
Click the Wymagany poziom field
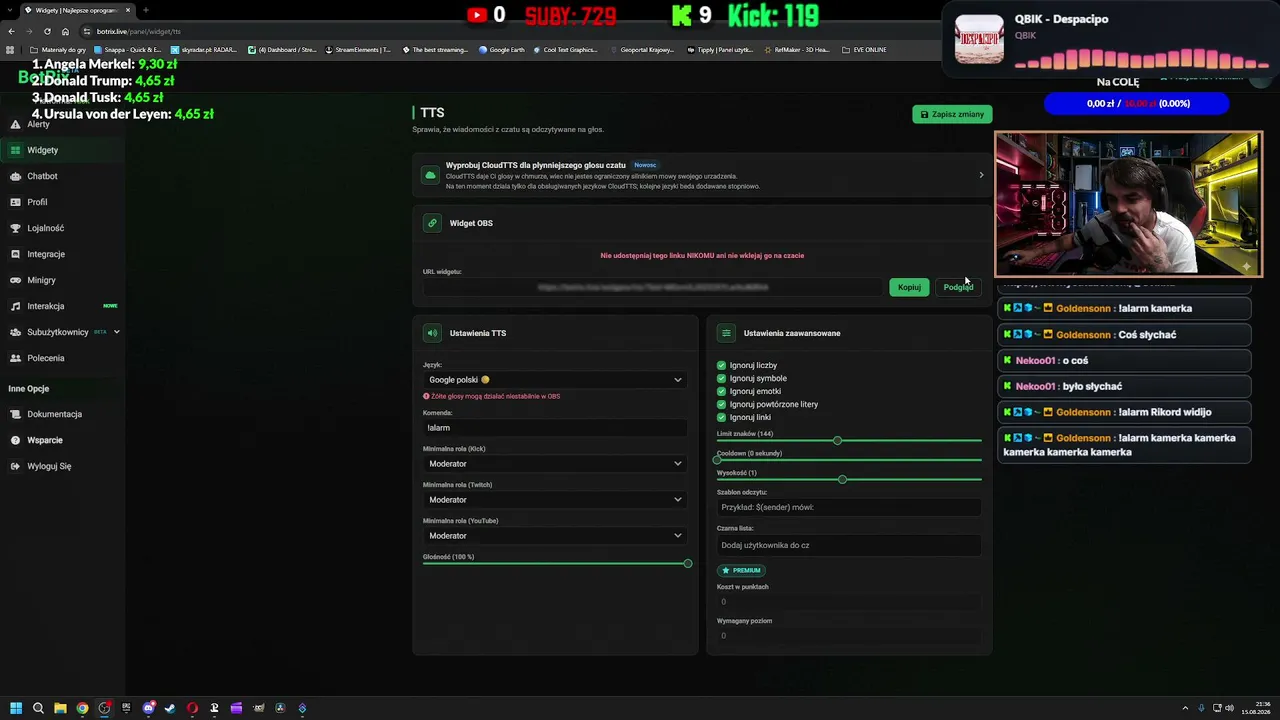point(849,636)
